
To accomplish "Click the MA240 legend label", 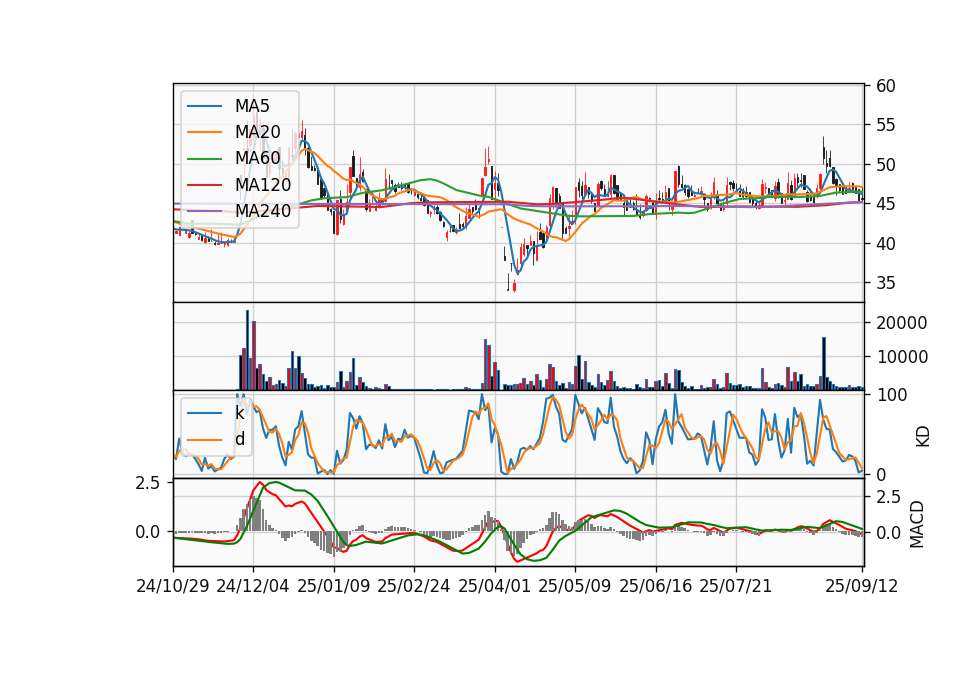I will tap(263, 211).
